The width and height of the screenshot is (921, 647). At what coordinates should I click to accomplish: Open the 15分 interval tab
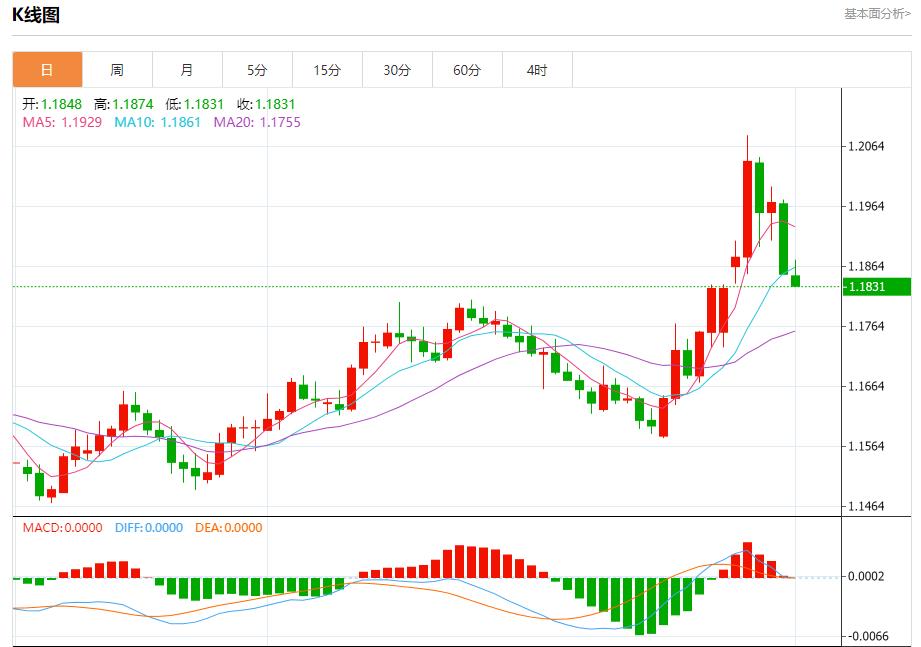(327, 70)
